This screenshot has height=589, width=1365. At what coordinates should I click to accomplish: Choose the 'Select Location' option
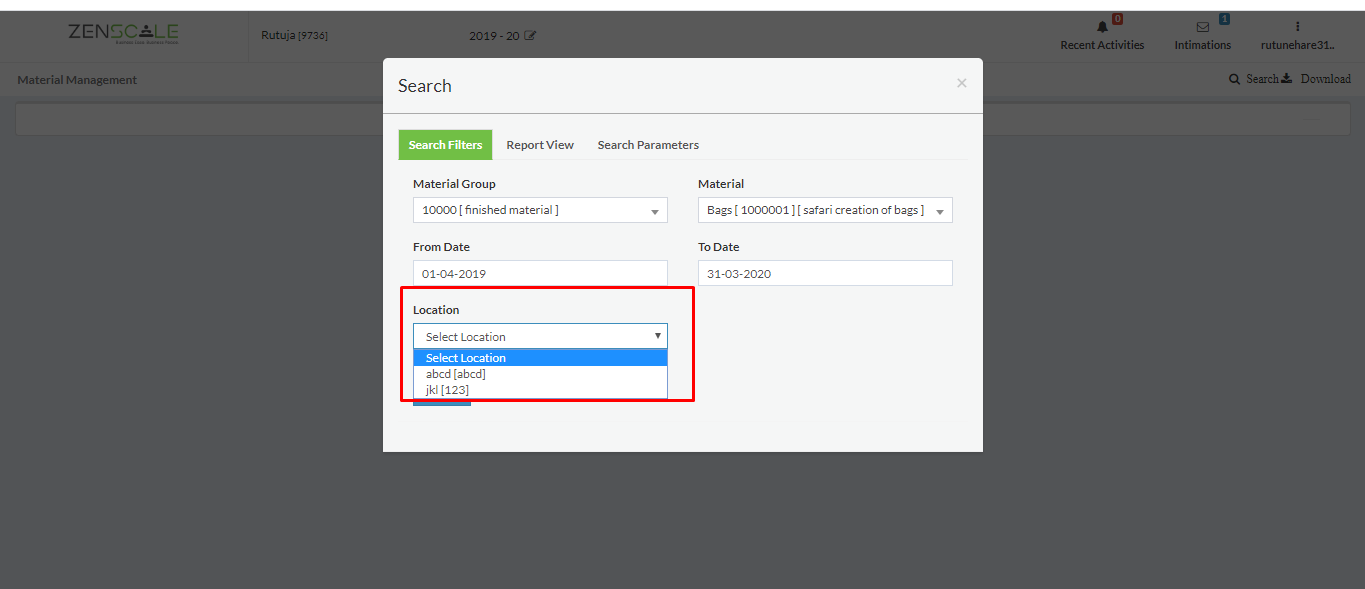(540, 358)
